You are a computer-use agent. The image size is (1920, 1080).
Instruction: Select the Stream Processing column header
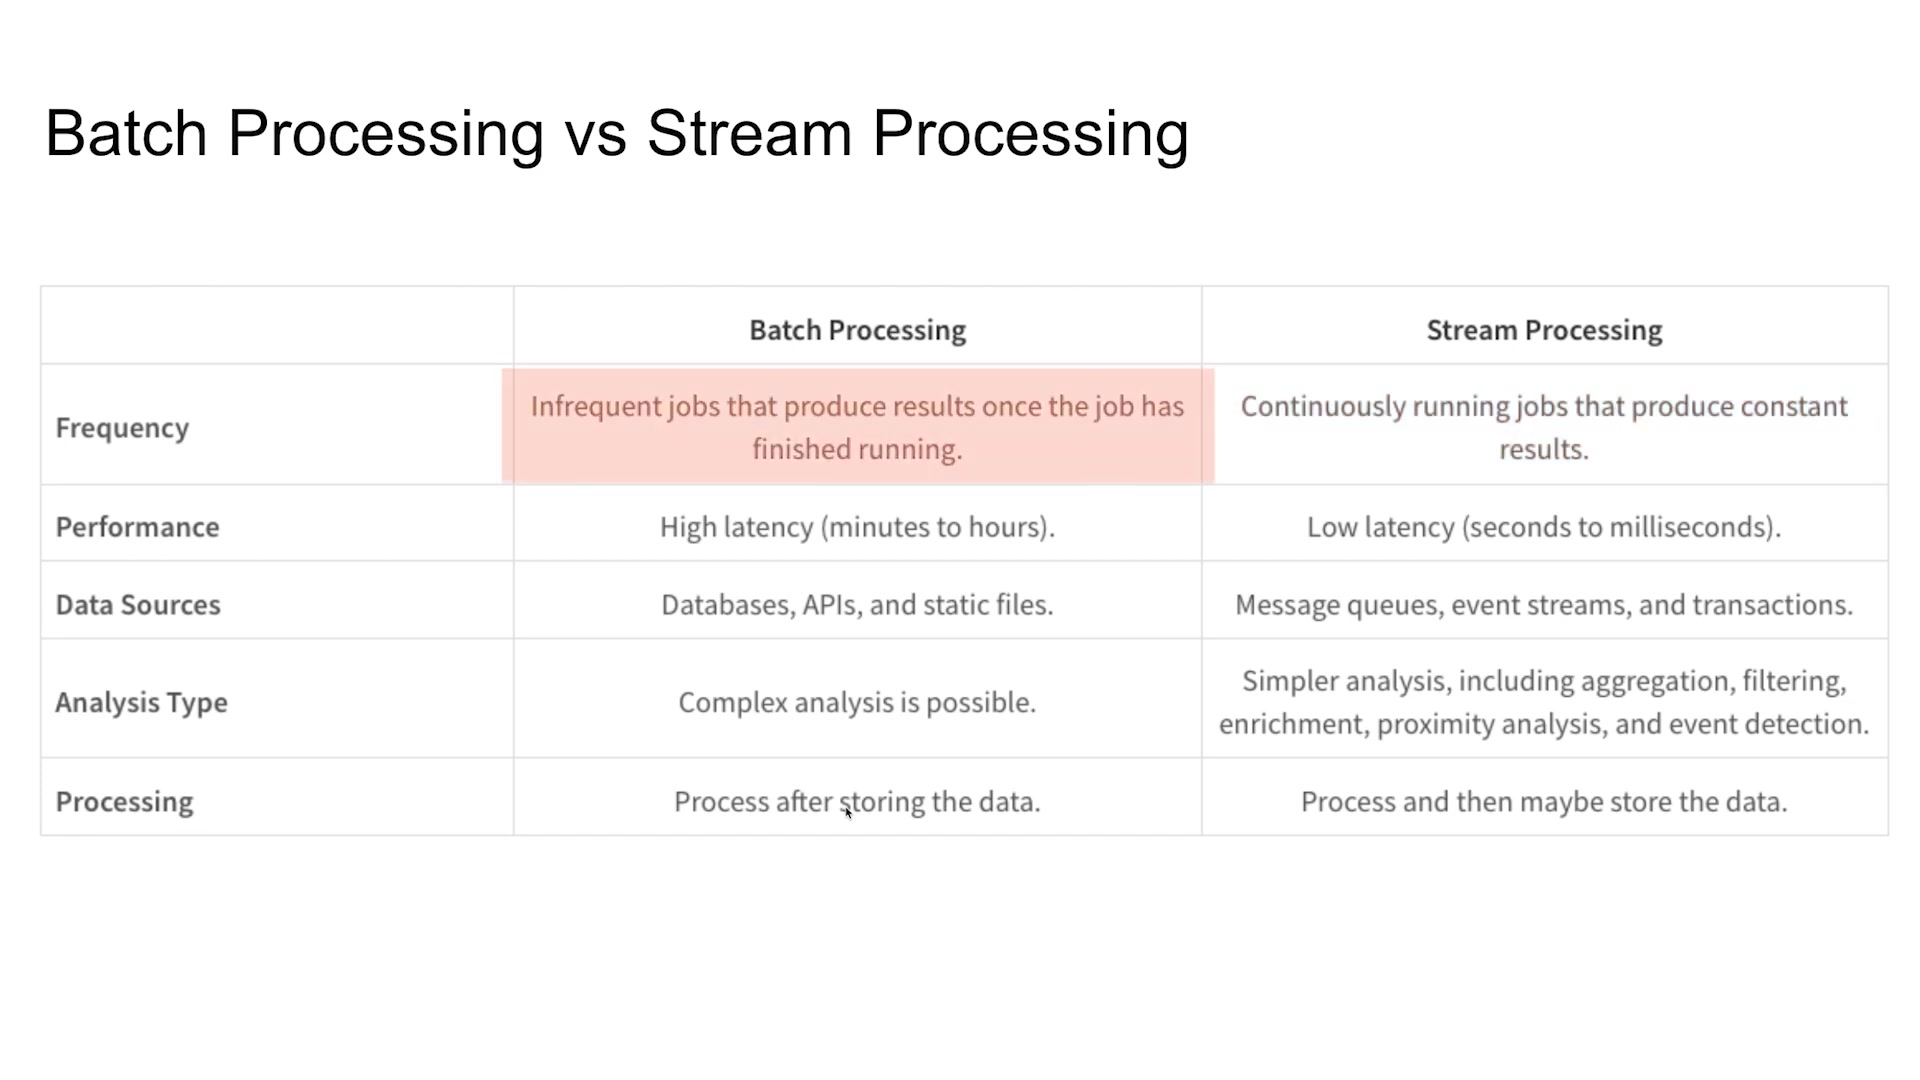tap(1544, 330)
